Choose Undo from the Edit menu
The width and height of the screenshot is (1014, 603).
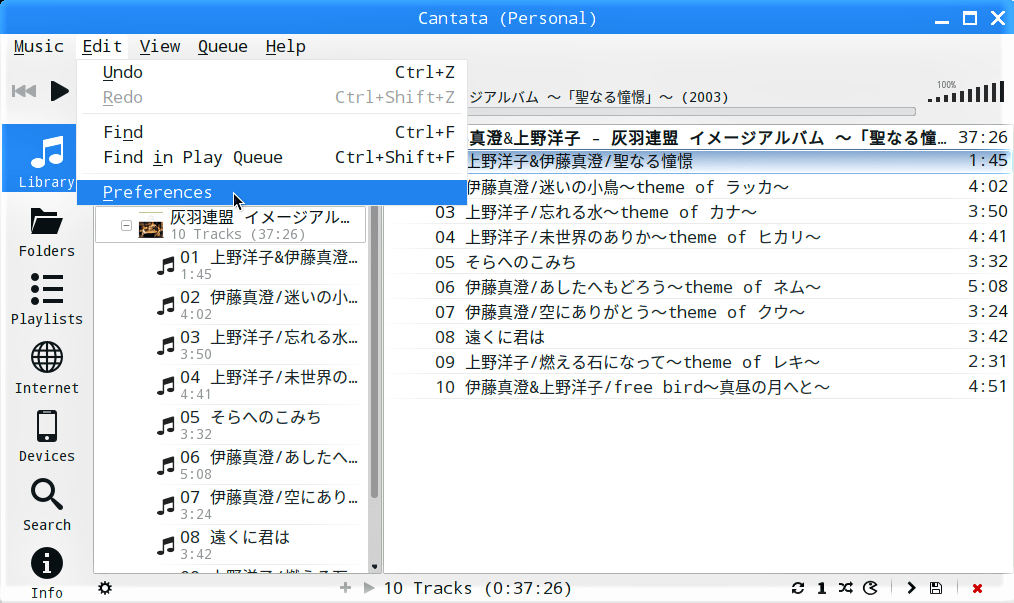click(x=272, y=72)
